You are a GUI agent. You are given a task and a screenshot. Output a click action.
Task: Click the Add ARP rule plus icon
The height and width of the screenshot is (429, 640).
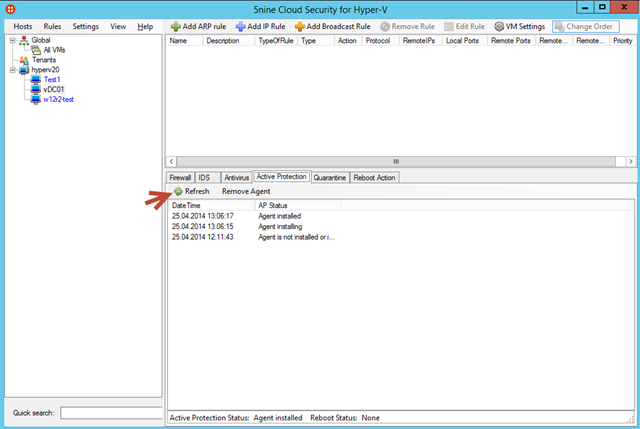click(176, 27)
